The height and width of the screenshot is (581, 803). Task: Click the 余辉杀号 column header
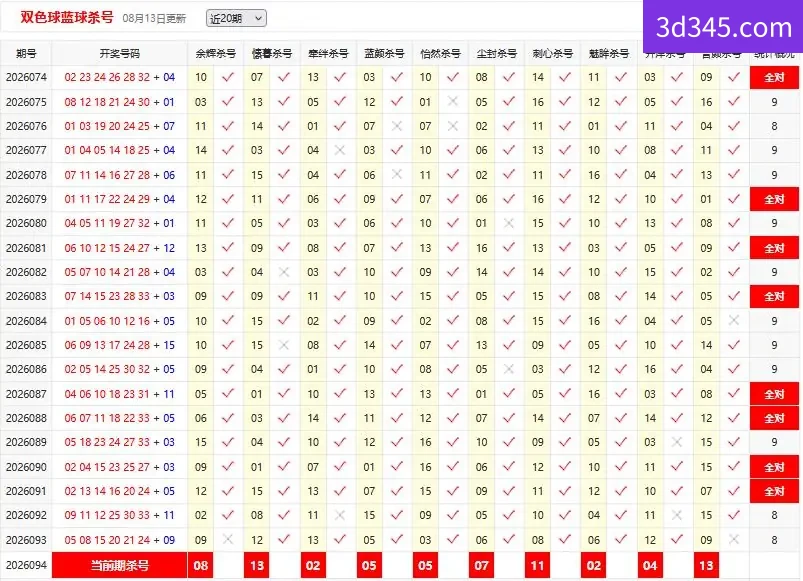pos(216,53)
